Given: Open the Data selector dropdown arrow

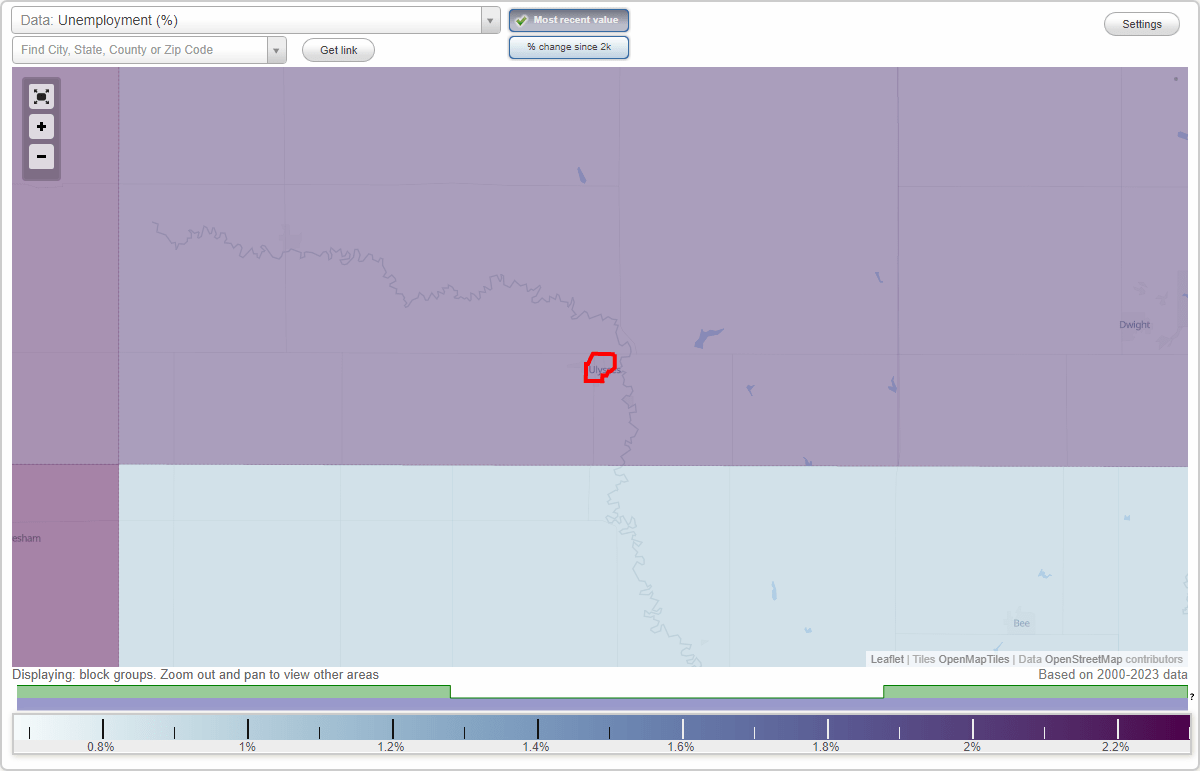Looking at the screenshot, I should click(489, 19).
